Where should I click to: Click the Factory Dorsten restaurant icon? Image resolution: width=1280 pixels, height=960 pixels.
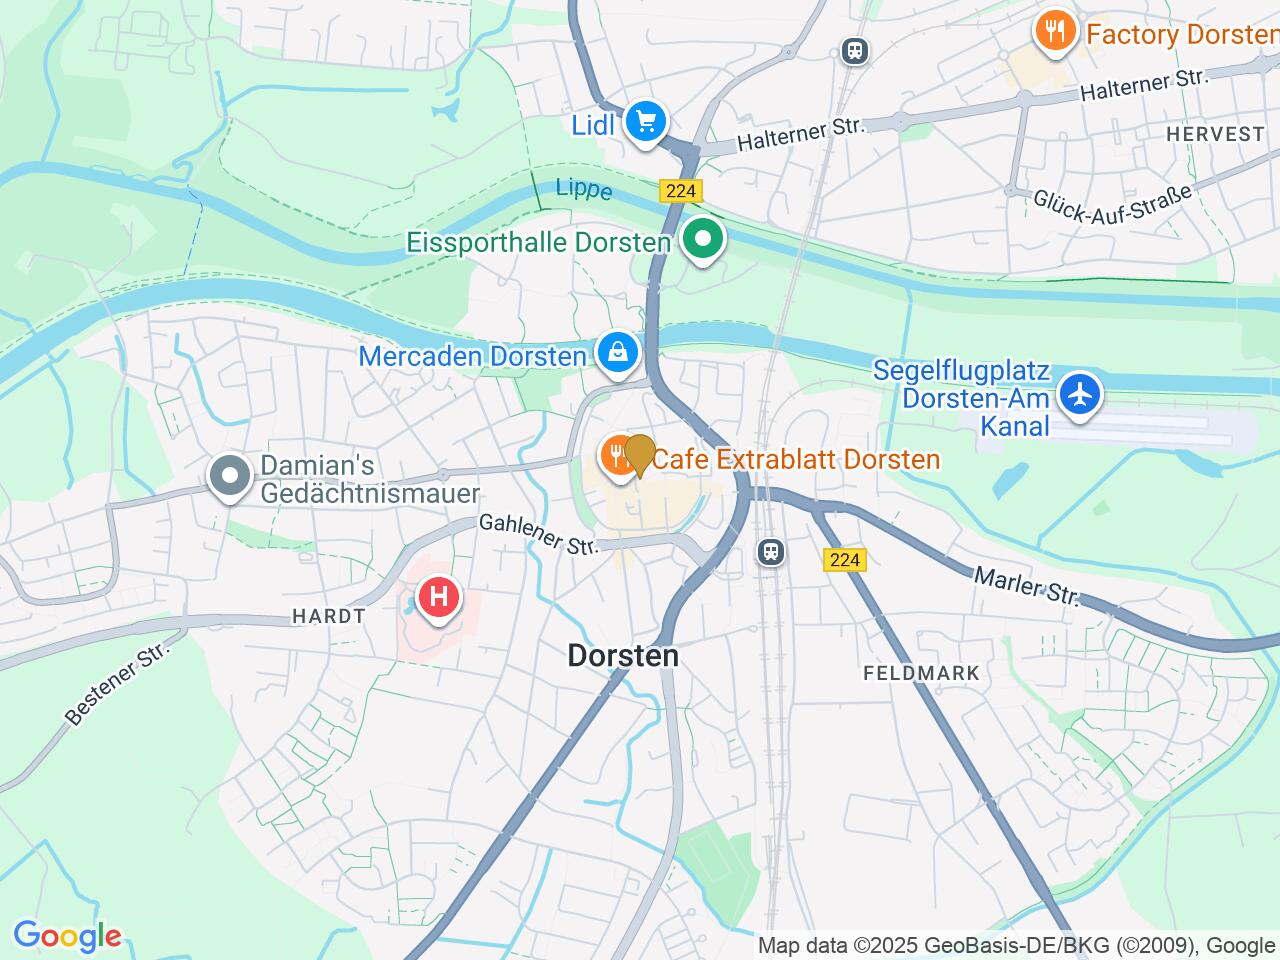pyautogui.click(x=1055, y=32)
